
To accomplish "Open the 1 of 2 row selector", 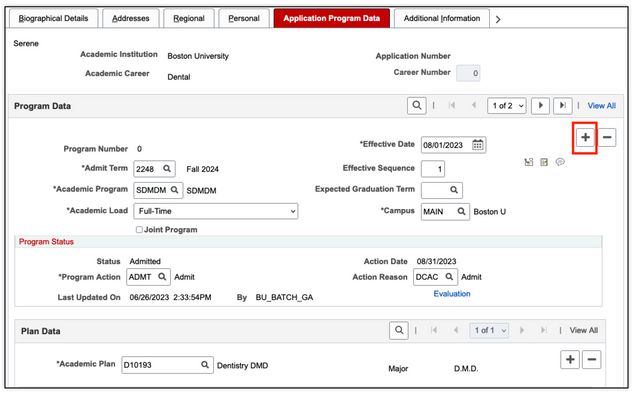I will coord(507,106).
